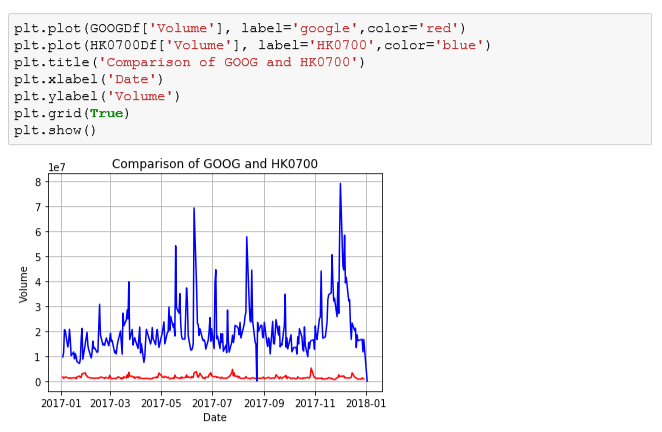Click the green True keyword in plt.grid
This screenshot has width=662, height=432.
106,113
